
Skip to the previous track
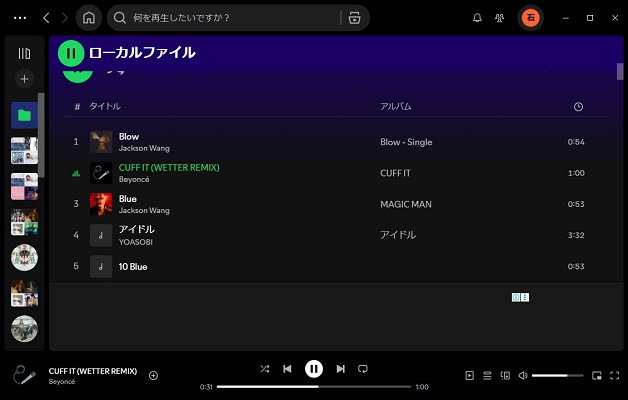(287, 369)
